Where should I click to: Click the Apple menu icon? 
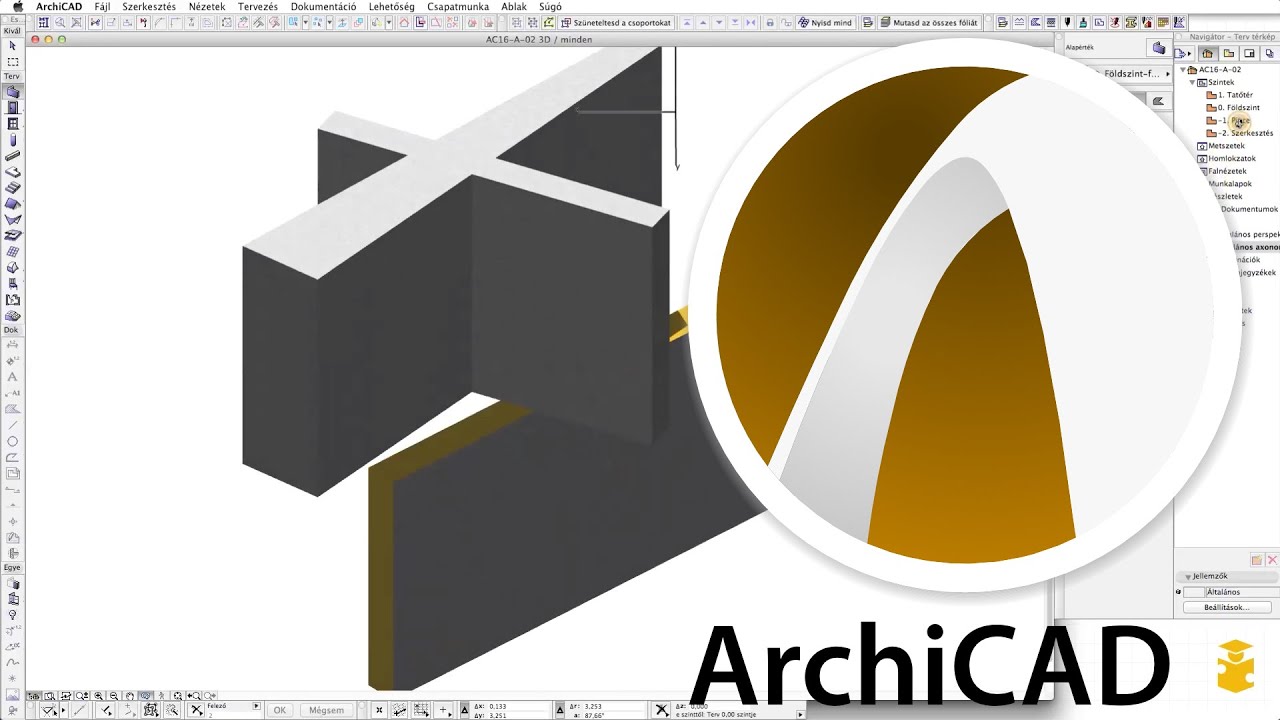[17, 6]
